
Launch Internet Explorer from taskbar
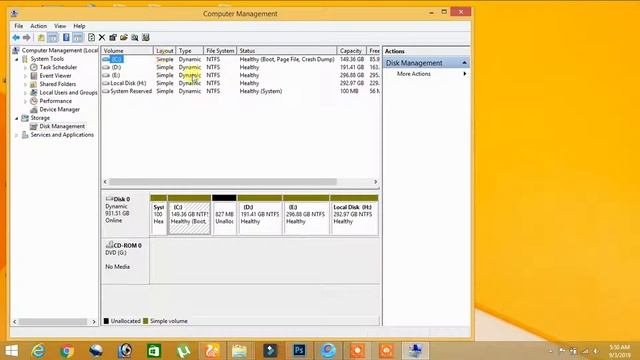point(38,351)
